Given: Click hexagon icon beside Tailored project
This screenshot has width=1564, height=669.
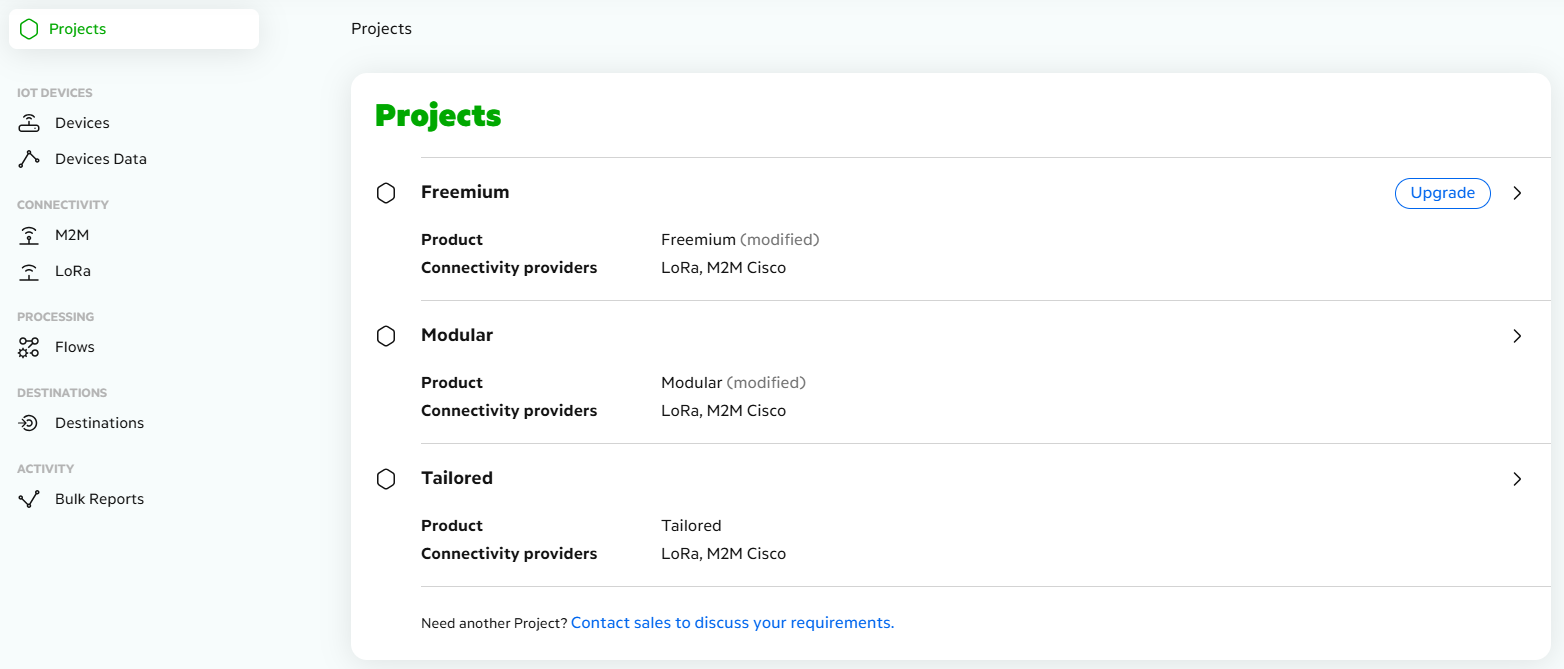Looking at the screenshot, I should pos(386,479).
